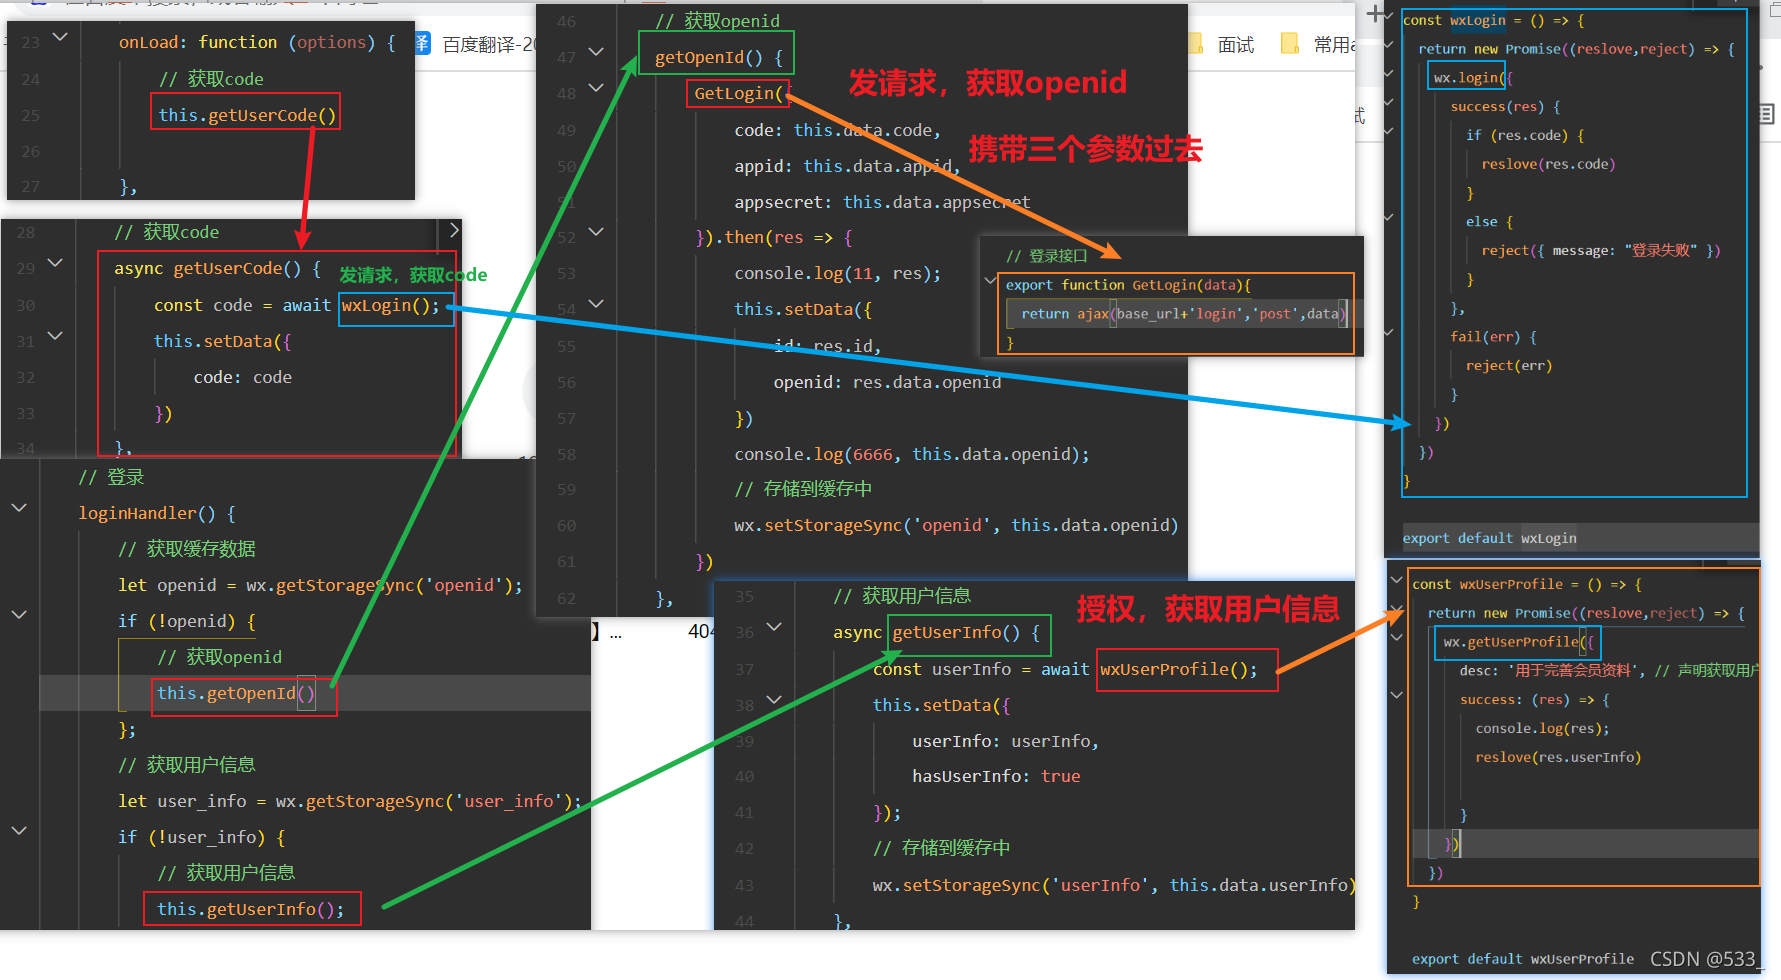
Task: Click openid: res.data.openid line
Action: point(887,383)
